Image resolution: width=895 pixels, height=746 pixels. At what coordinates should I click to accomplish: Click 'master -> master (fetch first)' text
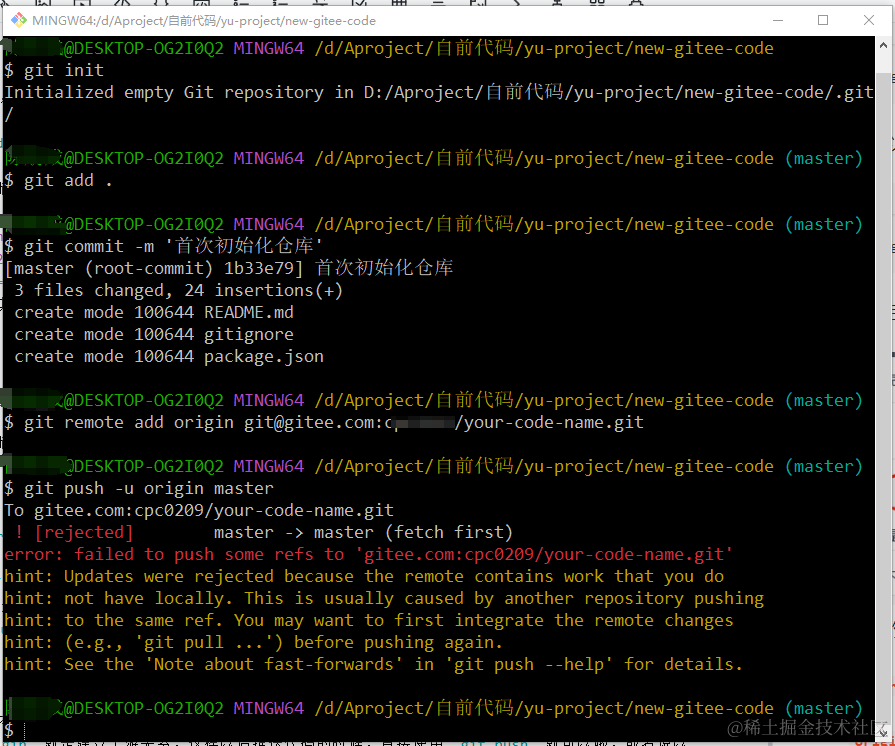(x=363, y=533)
